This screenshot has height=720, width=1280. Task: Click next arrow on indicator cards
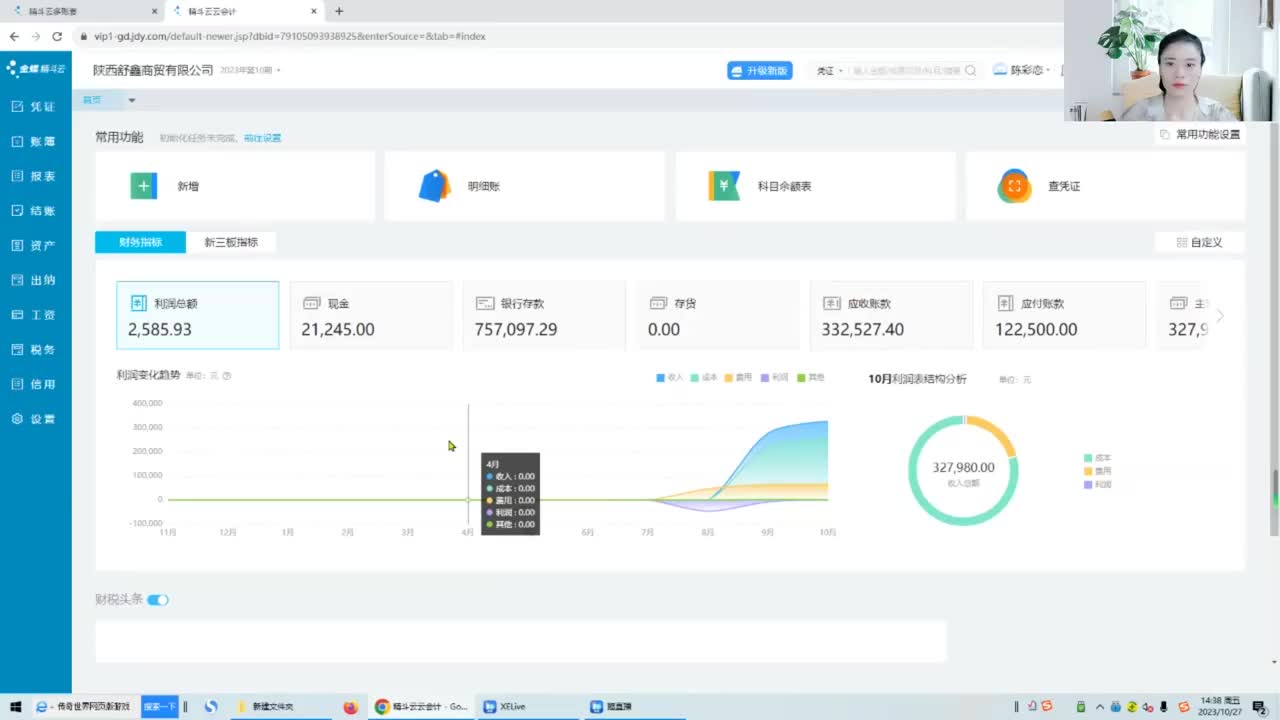point(1220,316)
